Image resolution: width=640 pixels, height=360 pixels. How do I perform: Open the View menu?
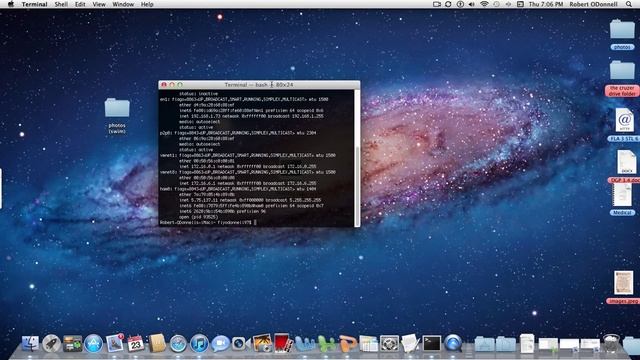[99, 4]
